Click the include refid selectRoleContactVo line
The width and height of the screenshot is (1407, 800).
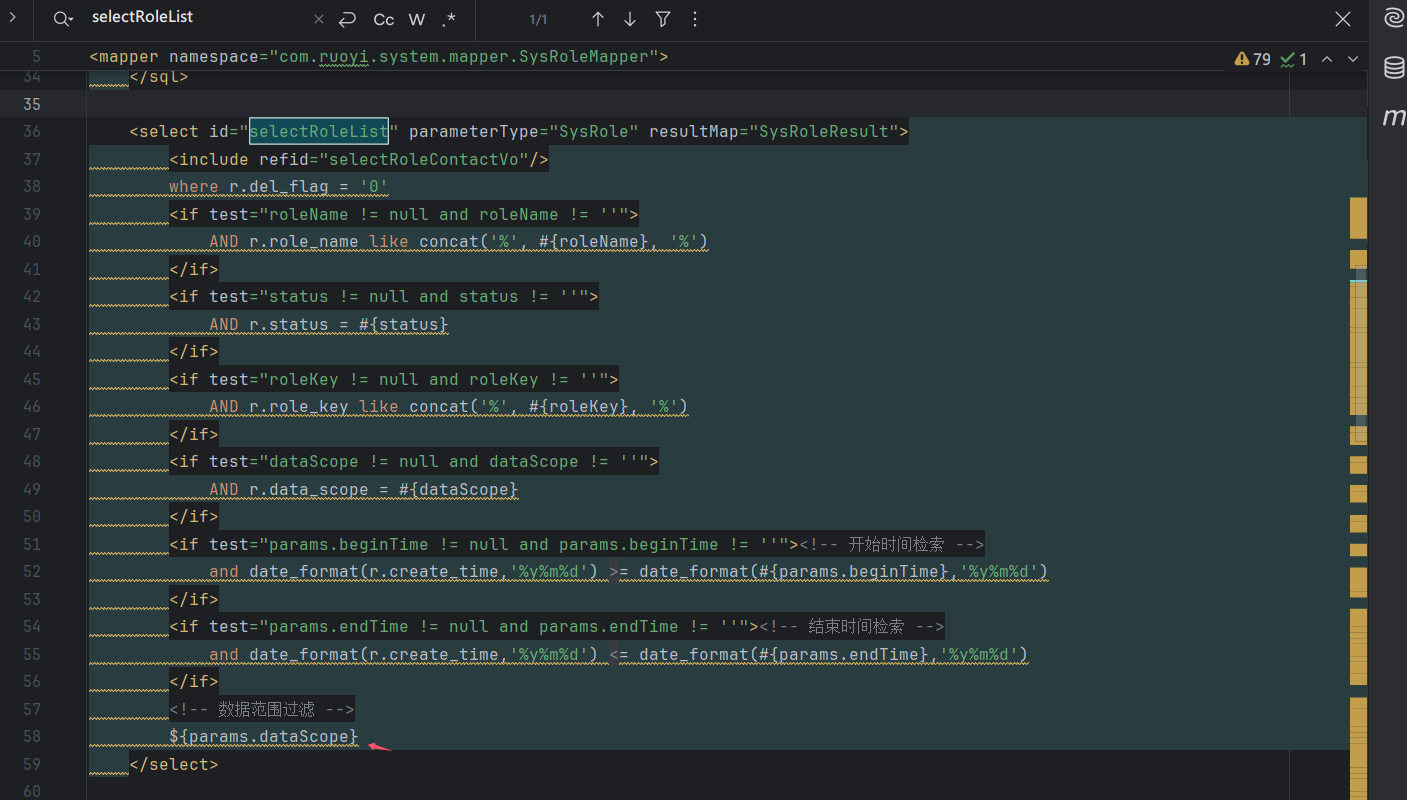(359, 159)
